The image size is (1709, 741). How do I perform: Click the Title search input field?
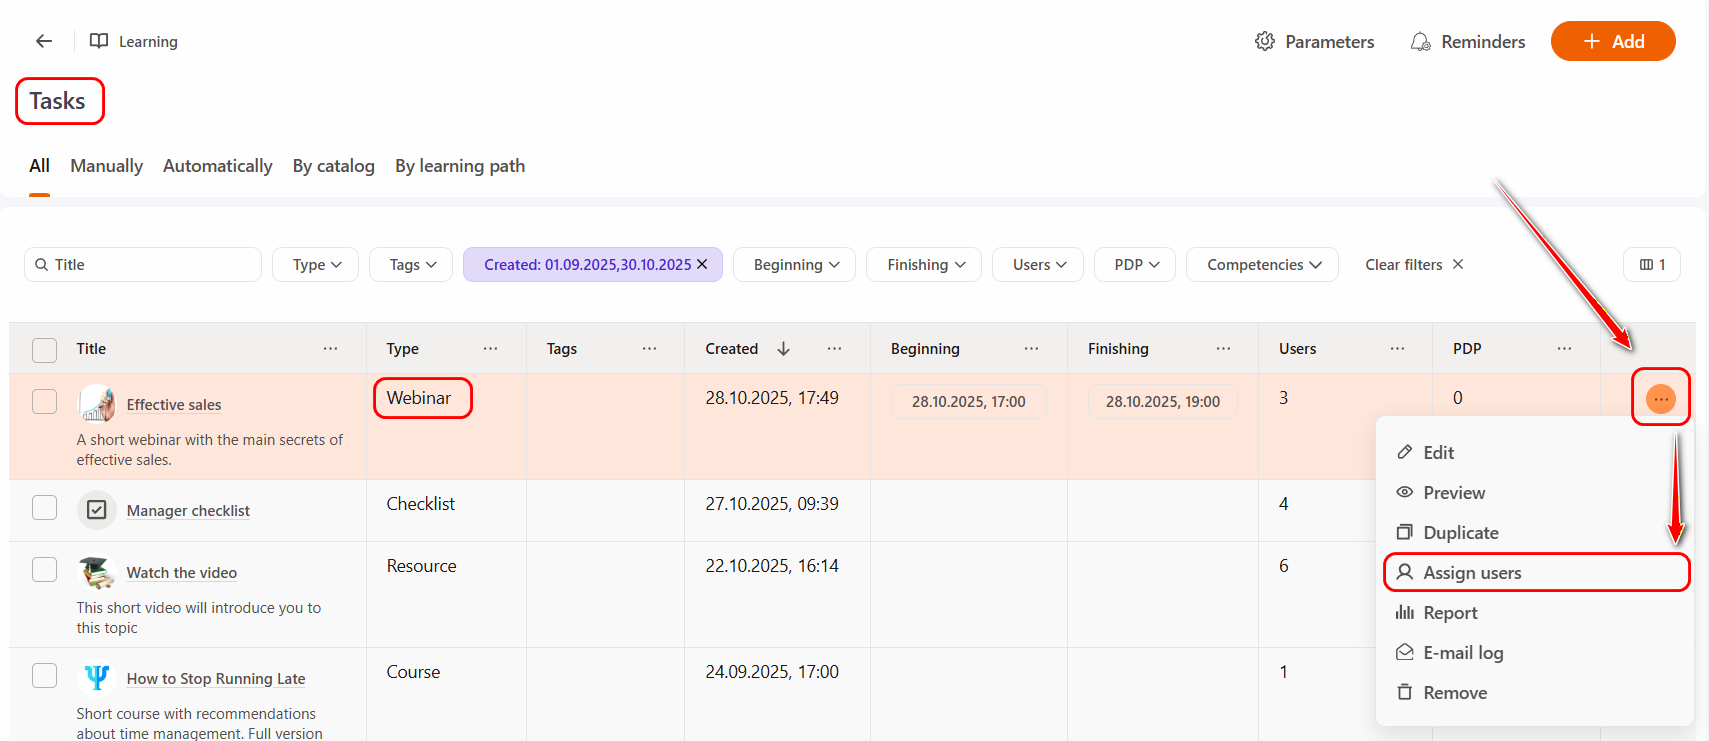[x=150, y=265]
